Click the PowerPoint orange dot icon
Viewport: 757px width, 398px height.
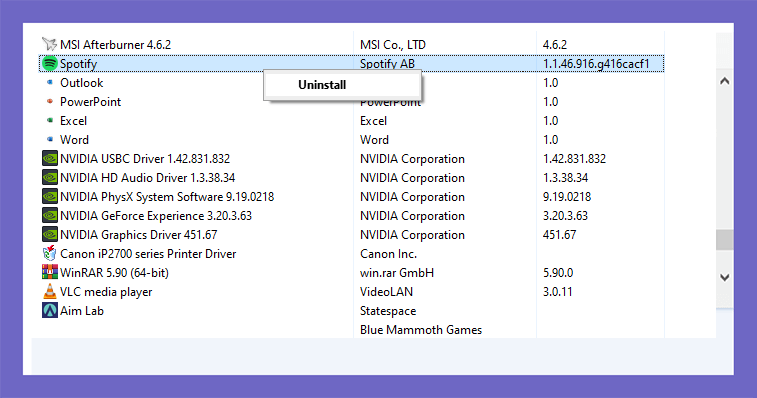49,101
